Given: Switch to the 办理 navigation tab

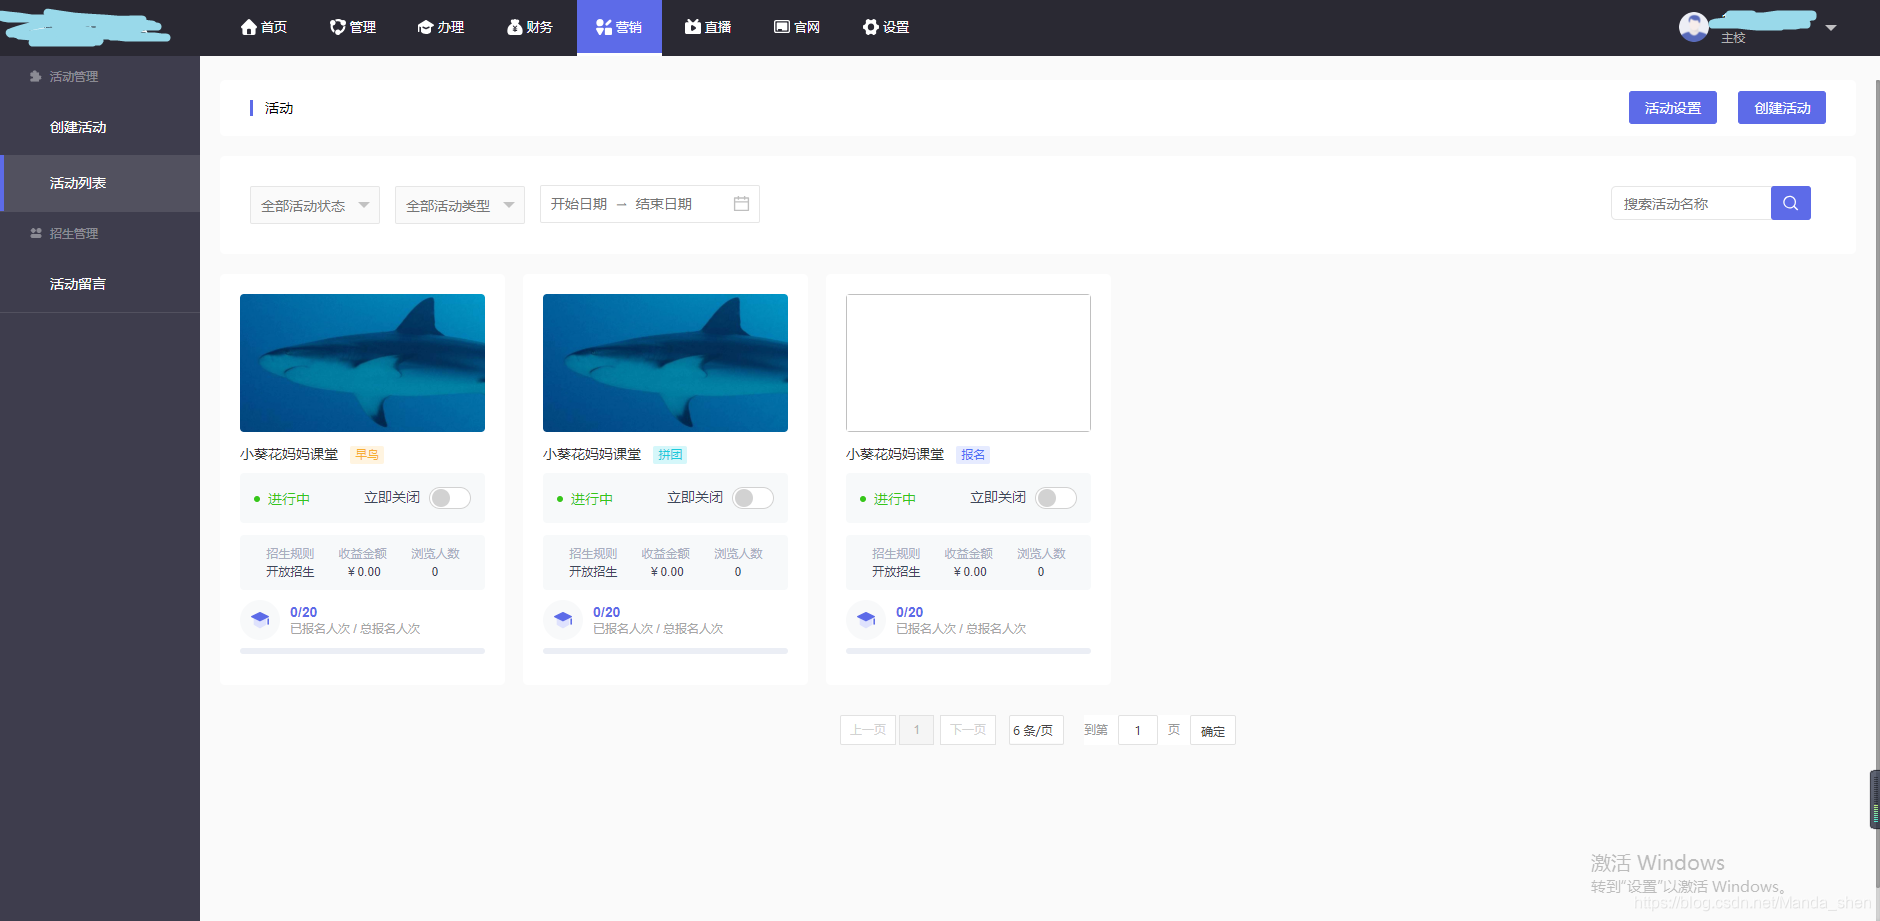Looking at the screenshot, I should (x=440, y=27).
